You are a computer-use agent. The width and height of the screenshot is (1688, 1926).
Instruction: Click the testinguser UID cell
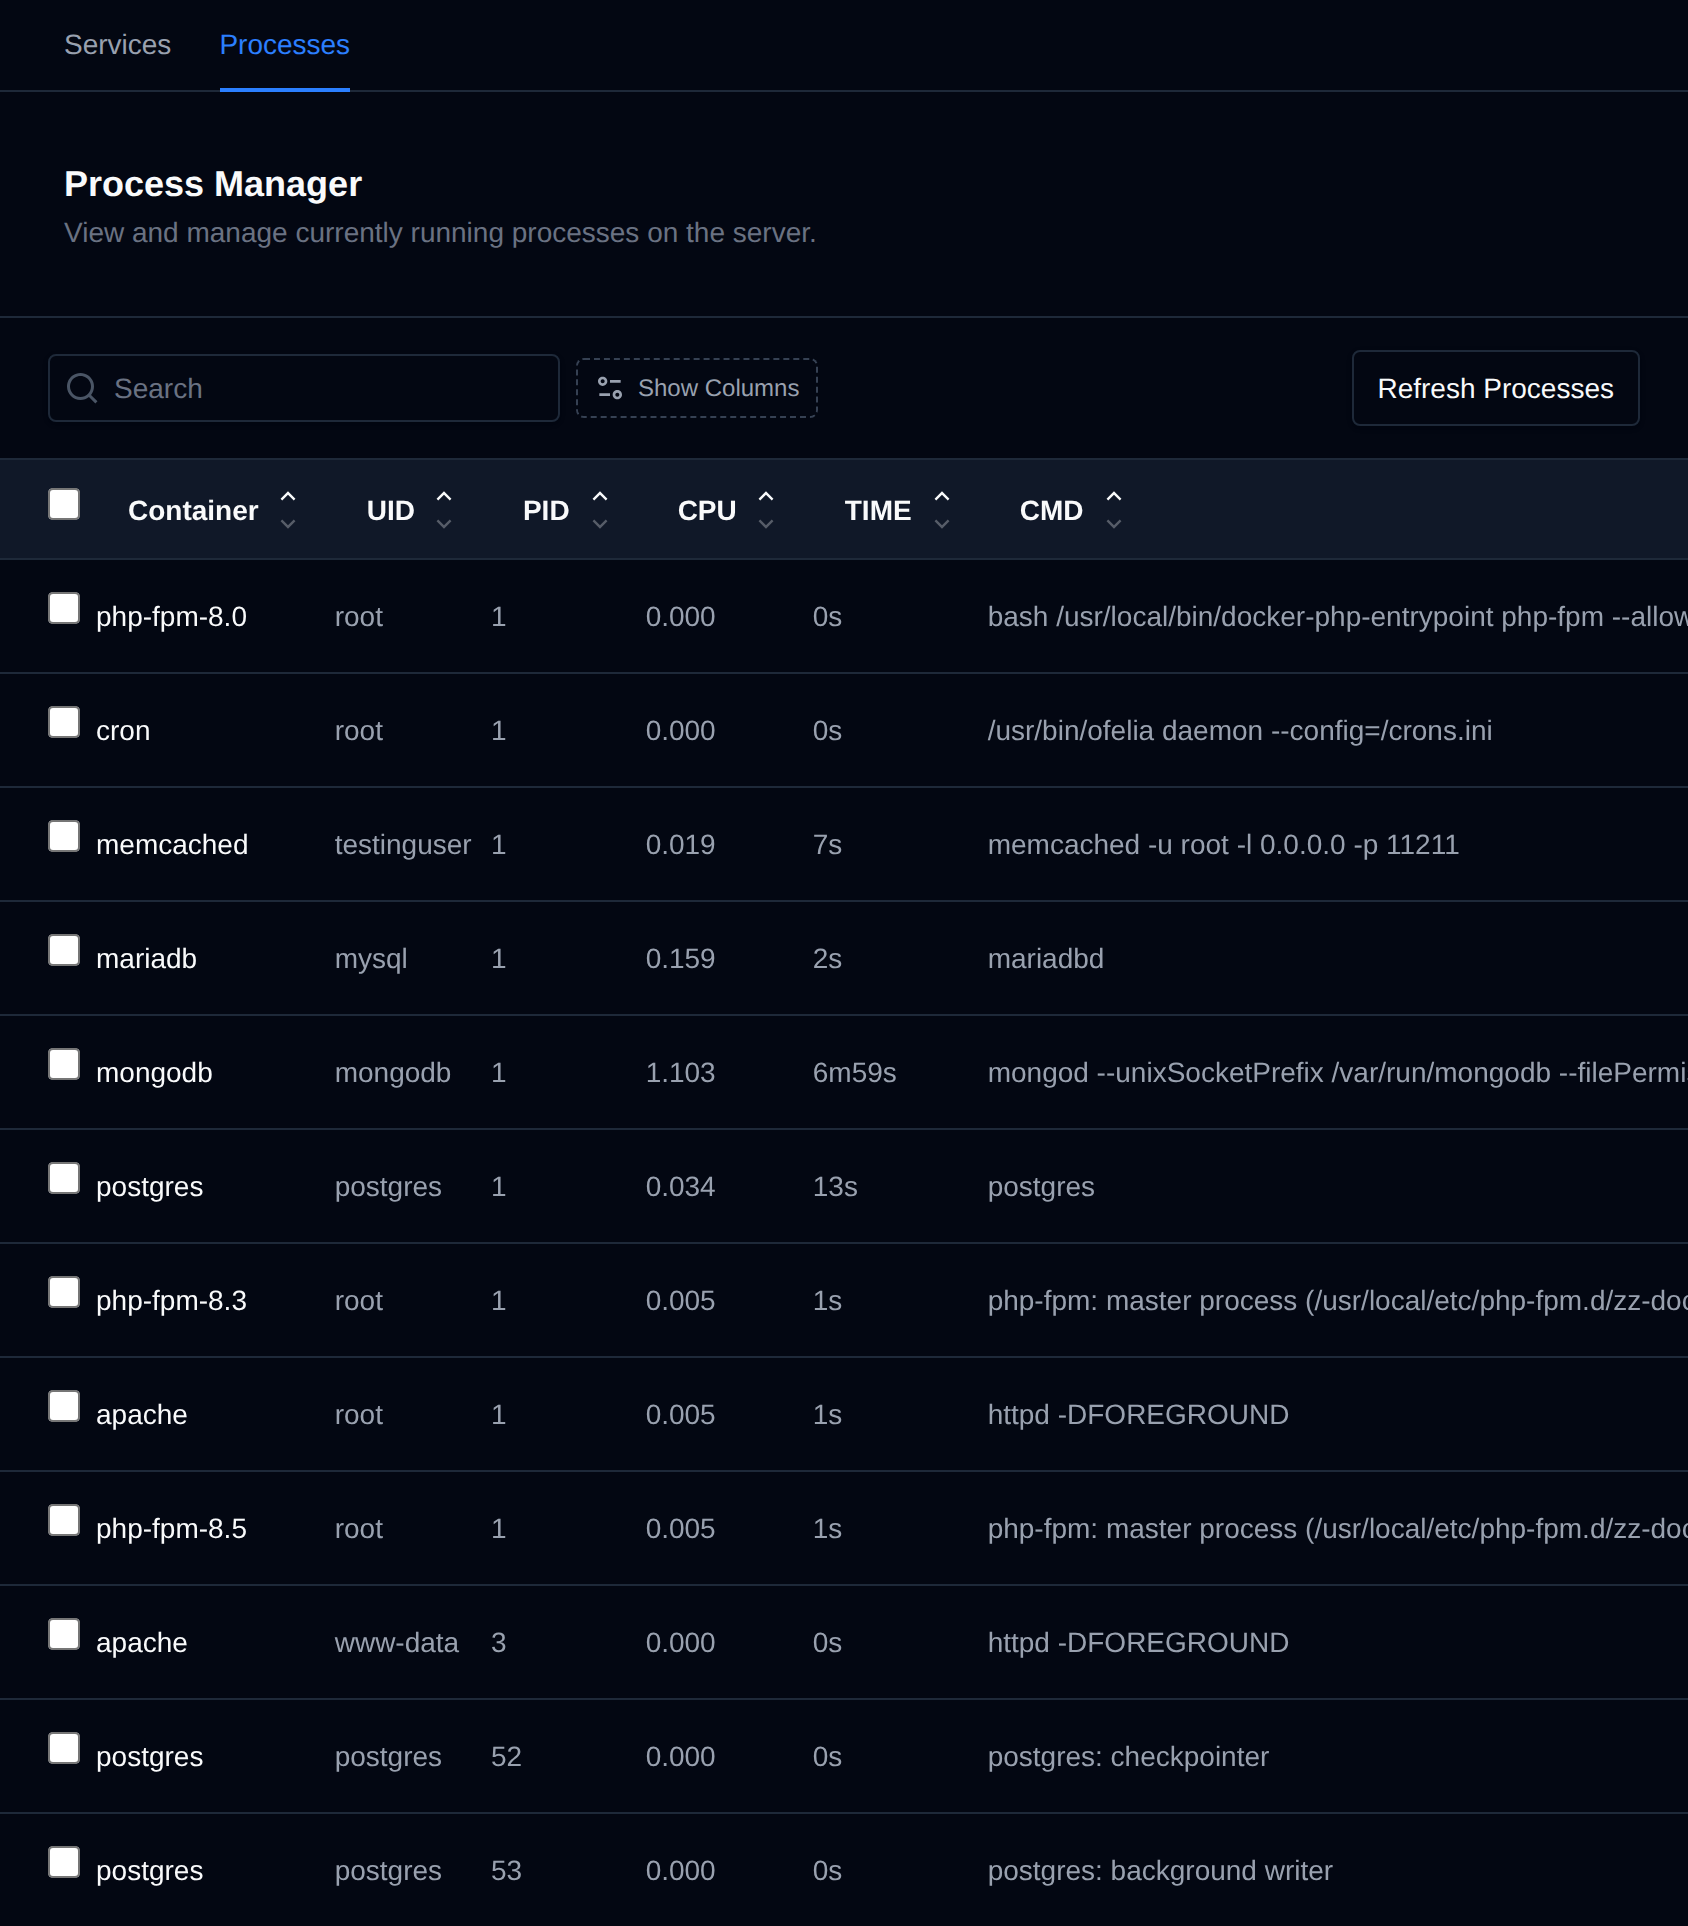(403, 845)
